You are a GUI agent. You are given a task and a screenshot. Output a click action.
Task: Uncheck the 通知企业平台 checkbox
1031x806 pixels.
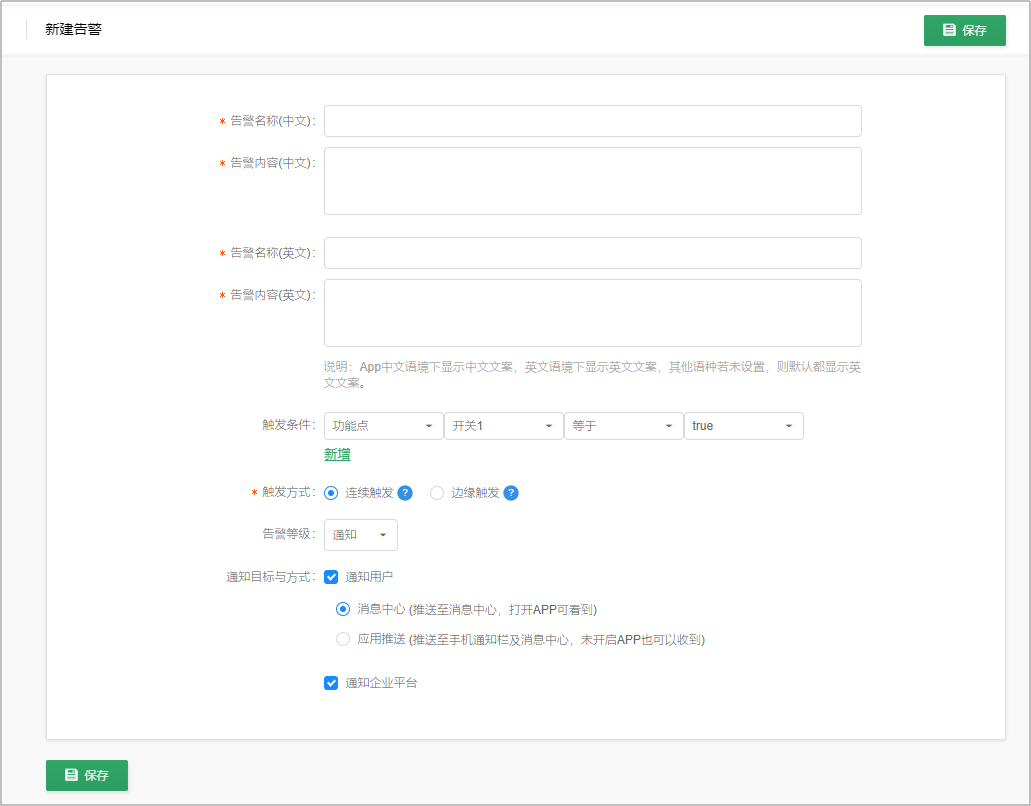[331, 683]
